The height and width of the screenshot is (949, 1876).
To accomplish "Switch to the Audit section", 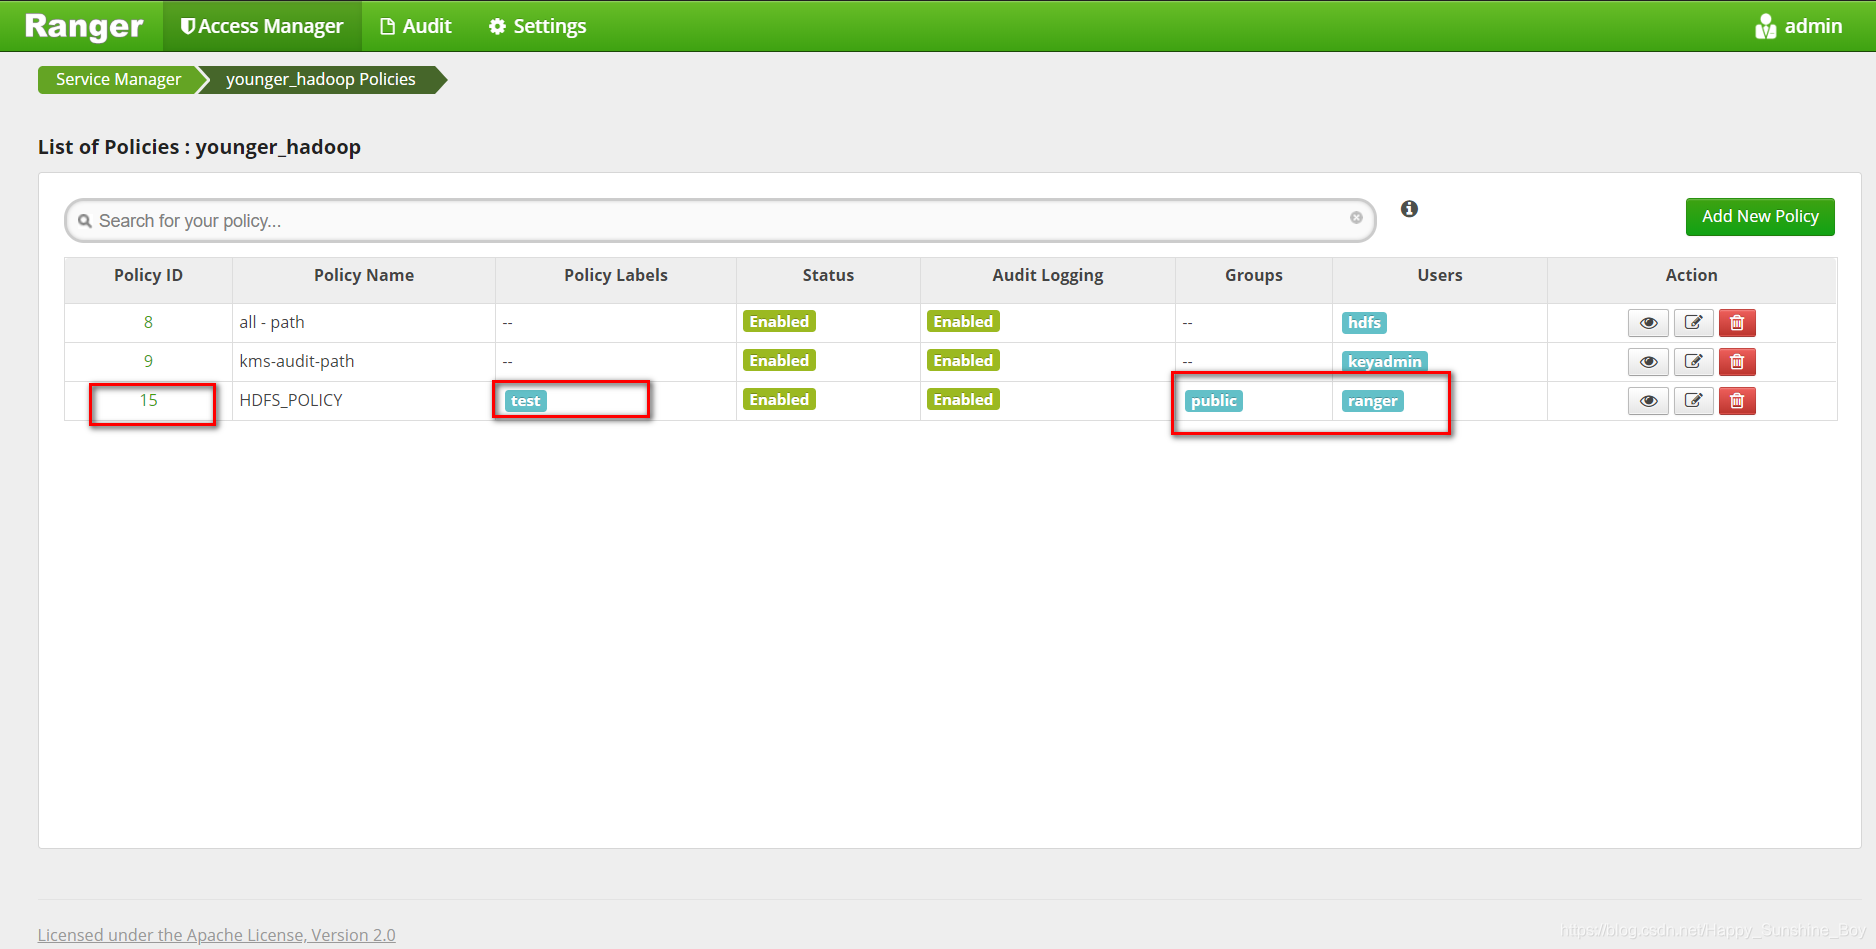I will pyautogui.click(x=416, y=26).
